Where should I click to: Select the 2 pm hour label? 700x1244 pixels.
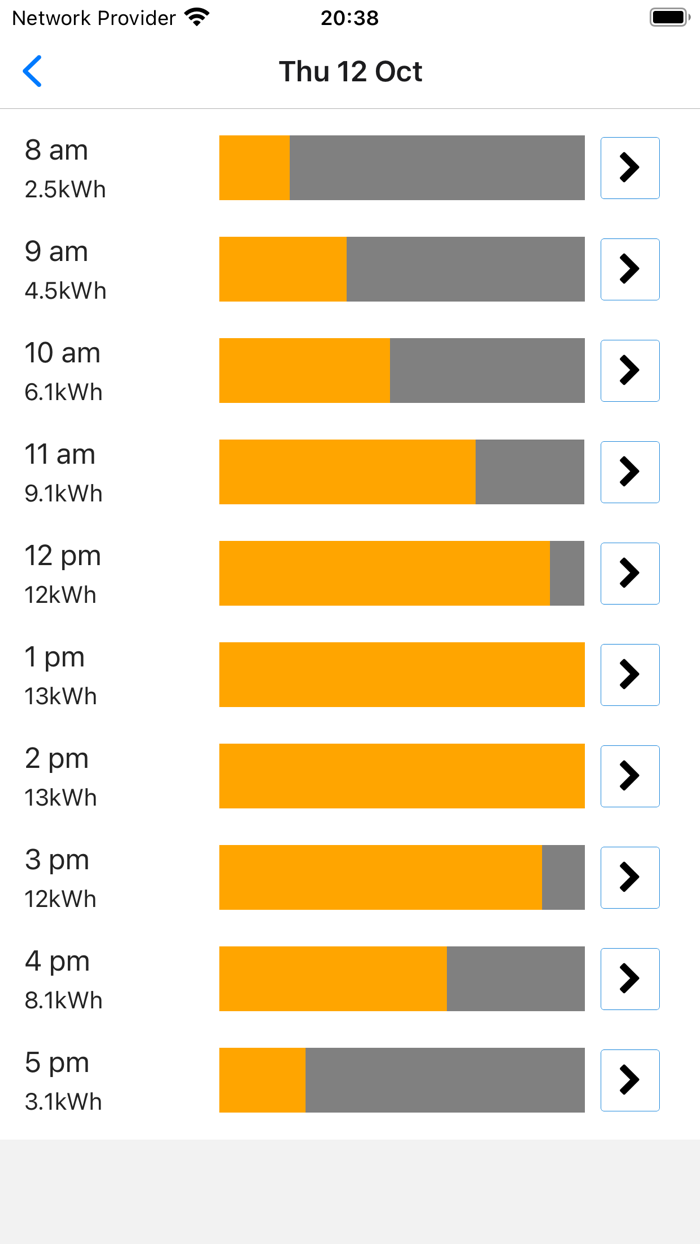[x=58, y=758]
